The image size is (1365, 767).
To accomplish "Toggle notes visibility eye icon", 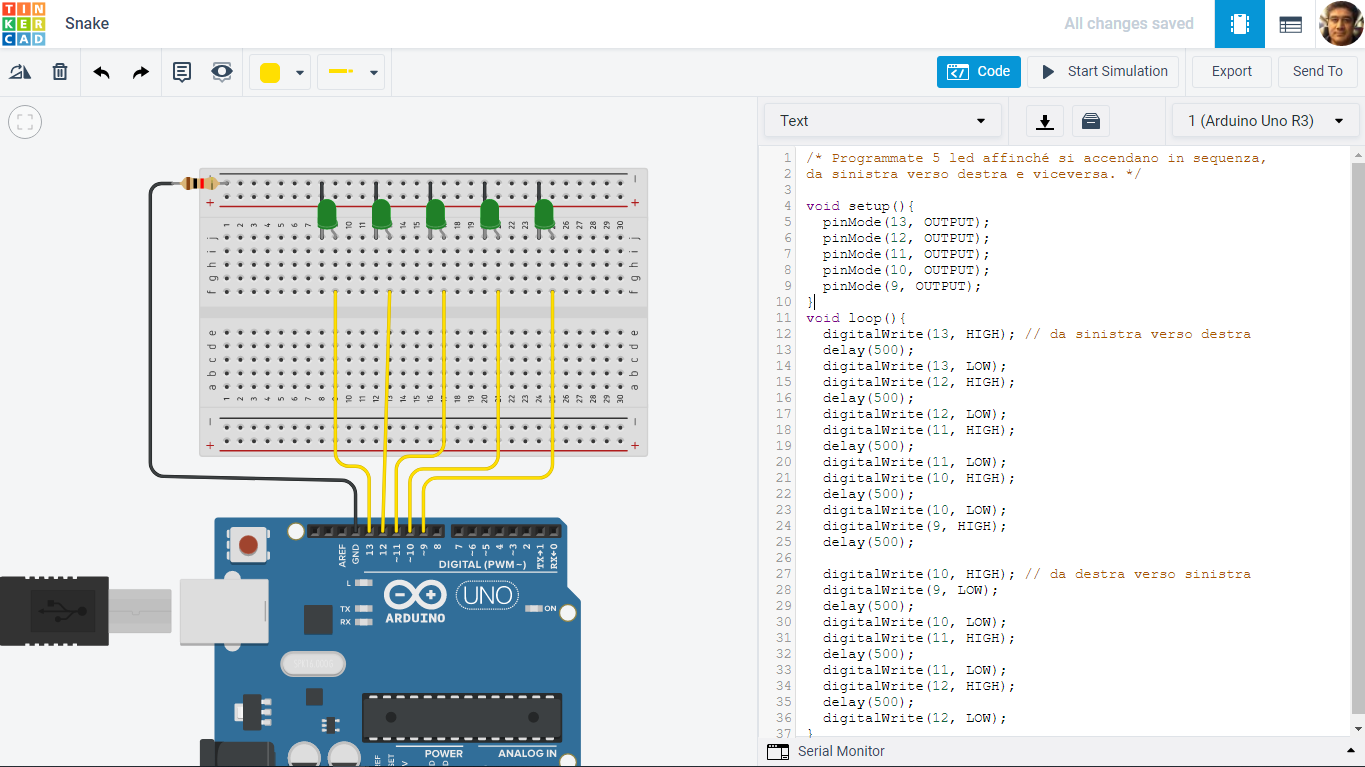I will 222,72.
